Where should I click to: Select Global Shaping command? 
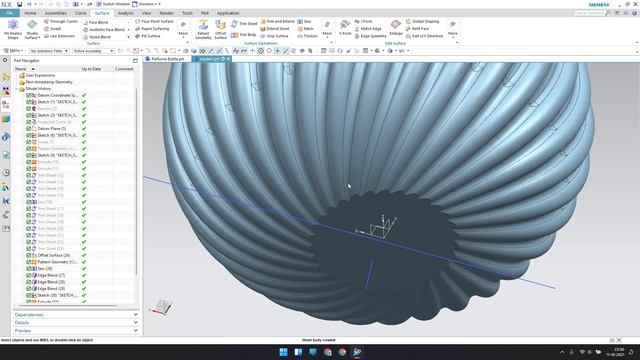[422, 21]
